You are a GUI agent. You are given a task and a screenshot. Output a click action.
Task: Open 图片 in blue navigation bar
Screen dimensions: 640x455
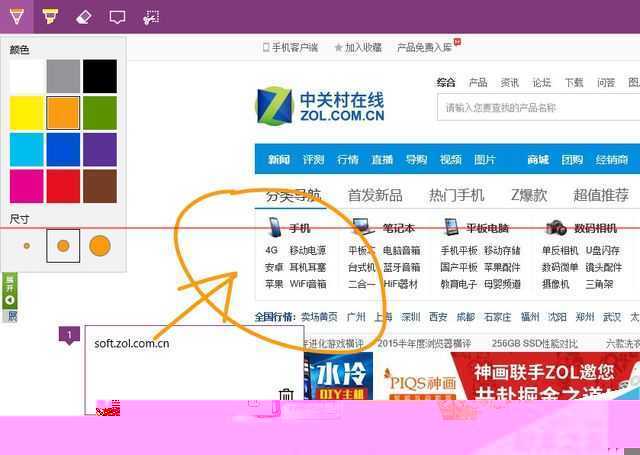click(x=485, y=160)
